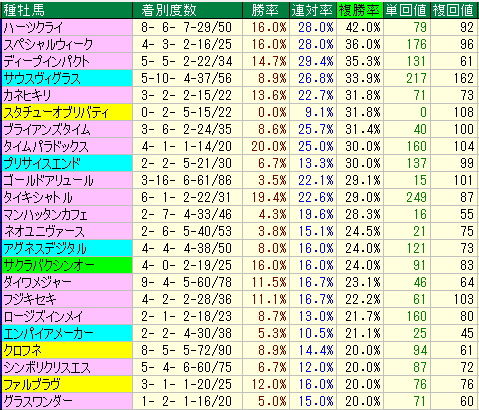The width and height of the screenshot is (479, 410).
Task: Click グラスワンダー quinella rate 15.0%
Action: tap(316, 401)
